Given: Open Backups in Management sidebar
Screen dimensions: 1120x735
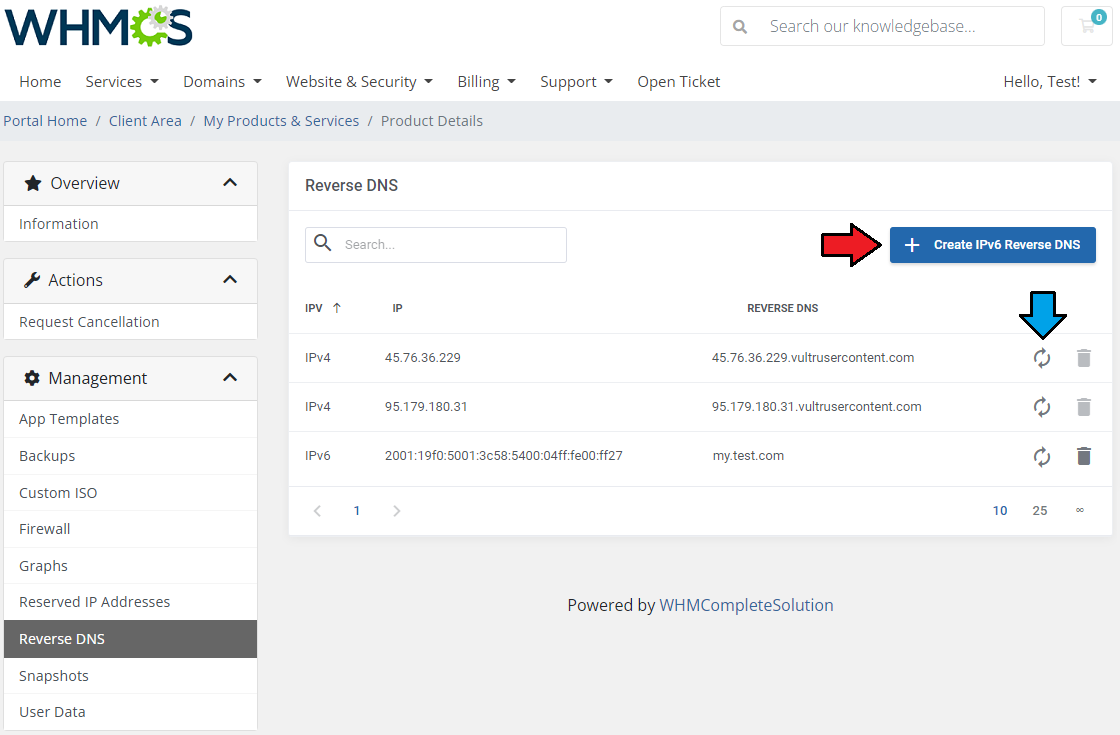Looking at the screenshot, I should click(130, 456).
